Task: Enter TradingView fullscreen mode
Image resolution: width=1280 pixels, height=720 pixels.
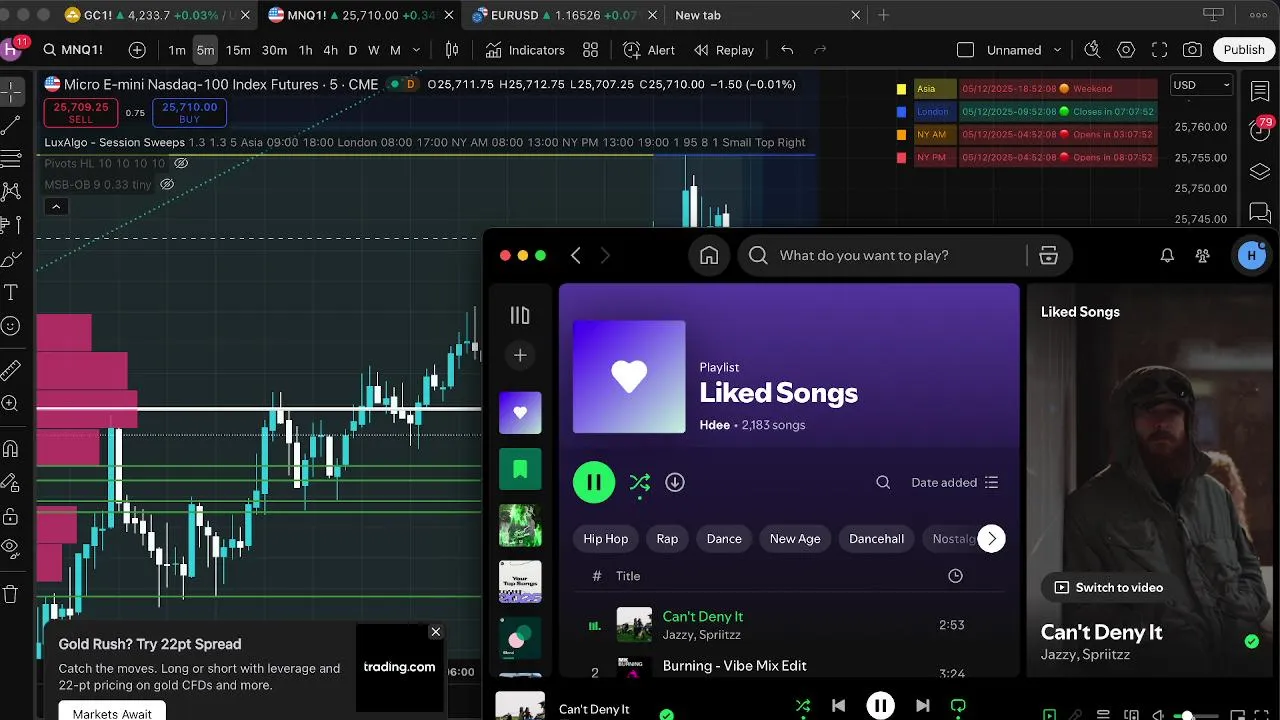Action: pyautogui.click(x=1159, y=50)
